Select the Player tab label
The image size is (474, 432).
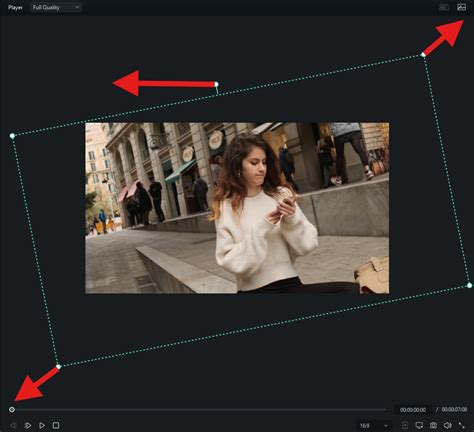click(15, 7)
